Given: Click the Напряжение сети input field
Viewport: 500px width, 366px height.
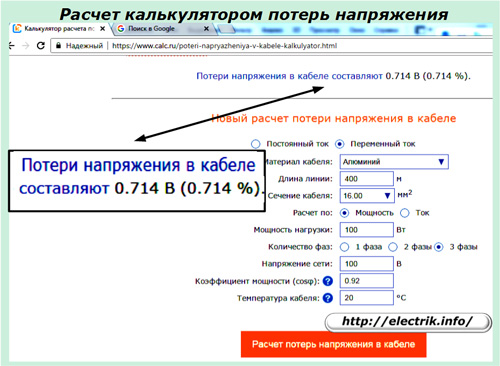Looking at the screenshot, I should tap(367, 264).
